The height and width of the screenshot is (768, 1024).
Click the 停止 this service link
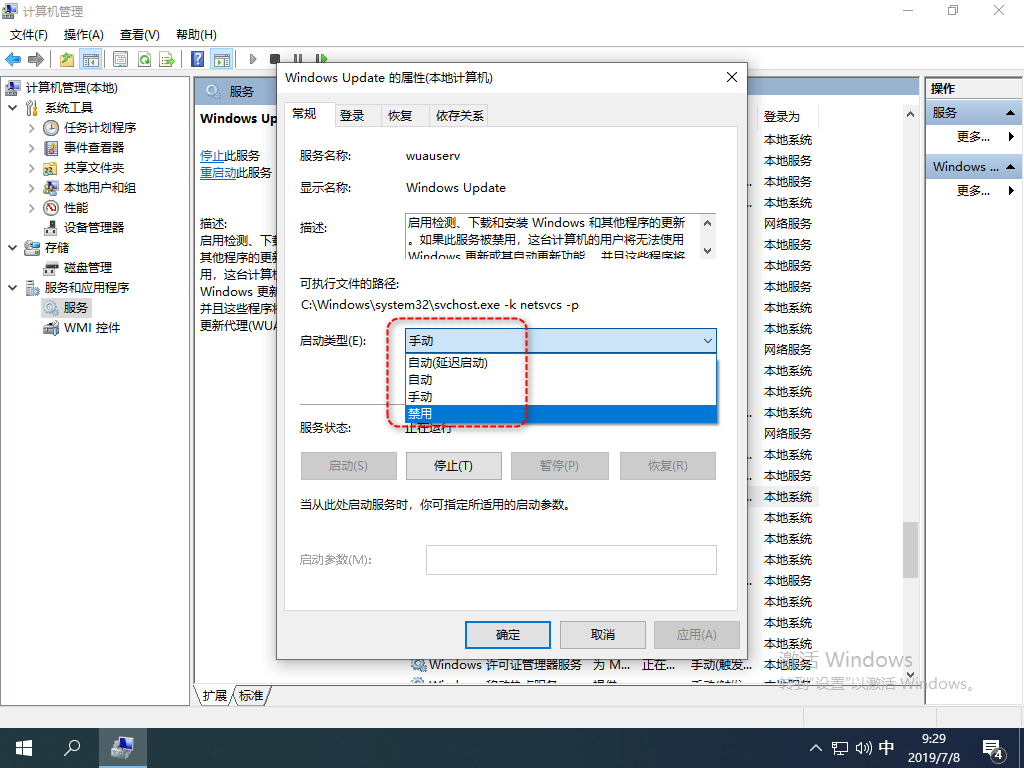coord(212,155)
